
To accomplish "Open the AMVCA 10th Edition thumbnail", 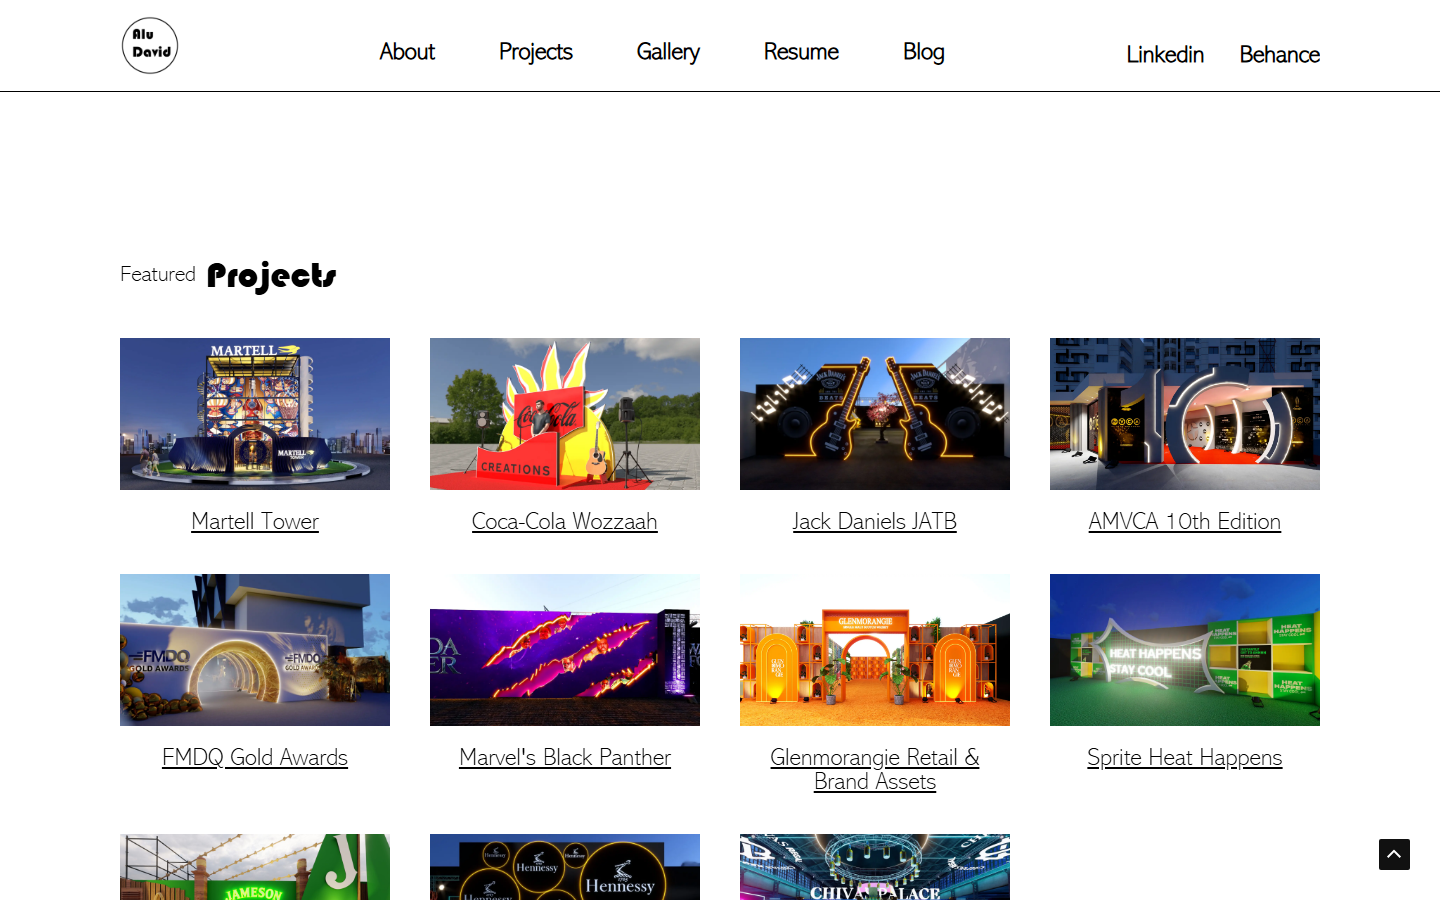I will tap(1185, 414).
